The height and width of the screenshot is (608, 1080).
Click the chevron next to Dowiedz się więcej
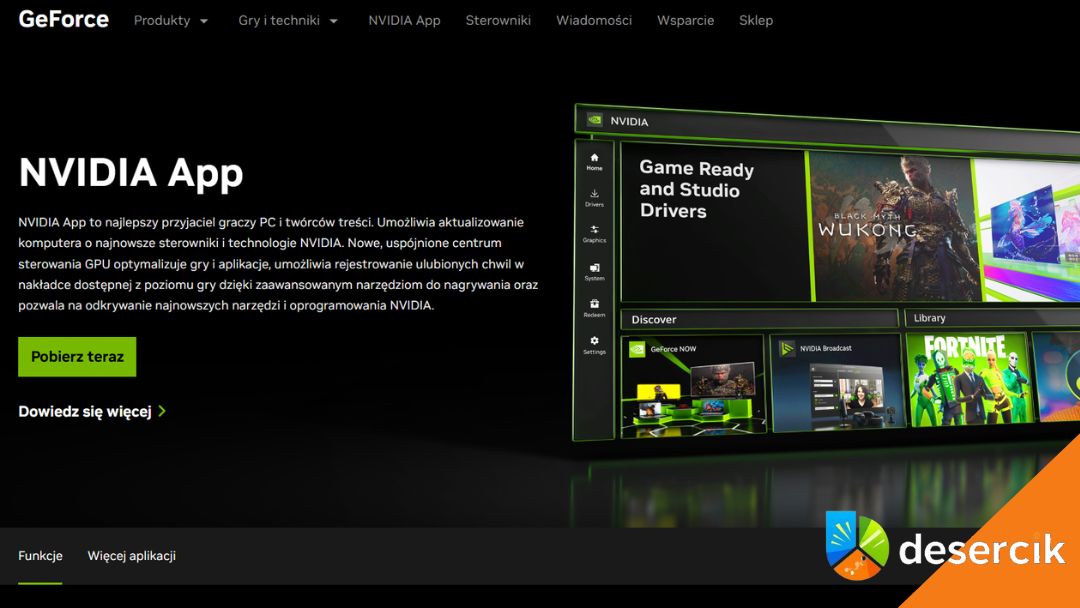tap(162, 411)
